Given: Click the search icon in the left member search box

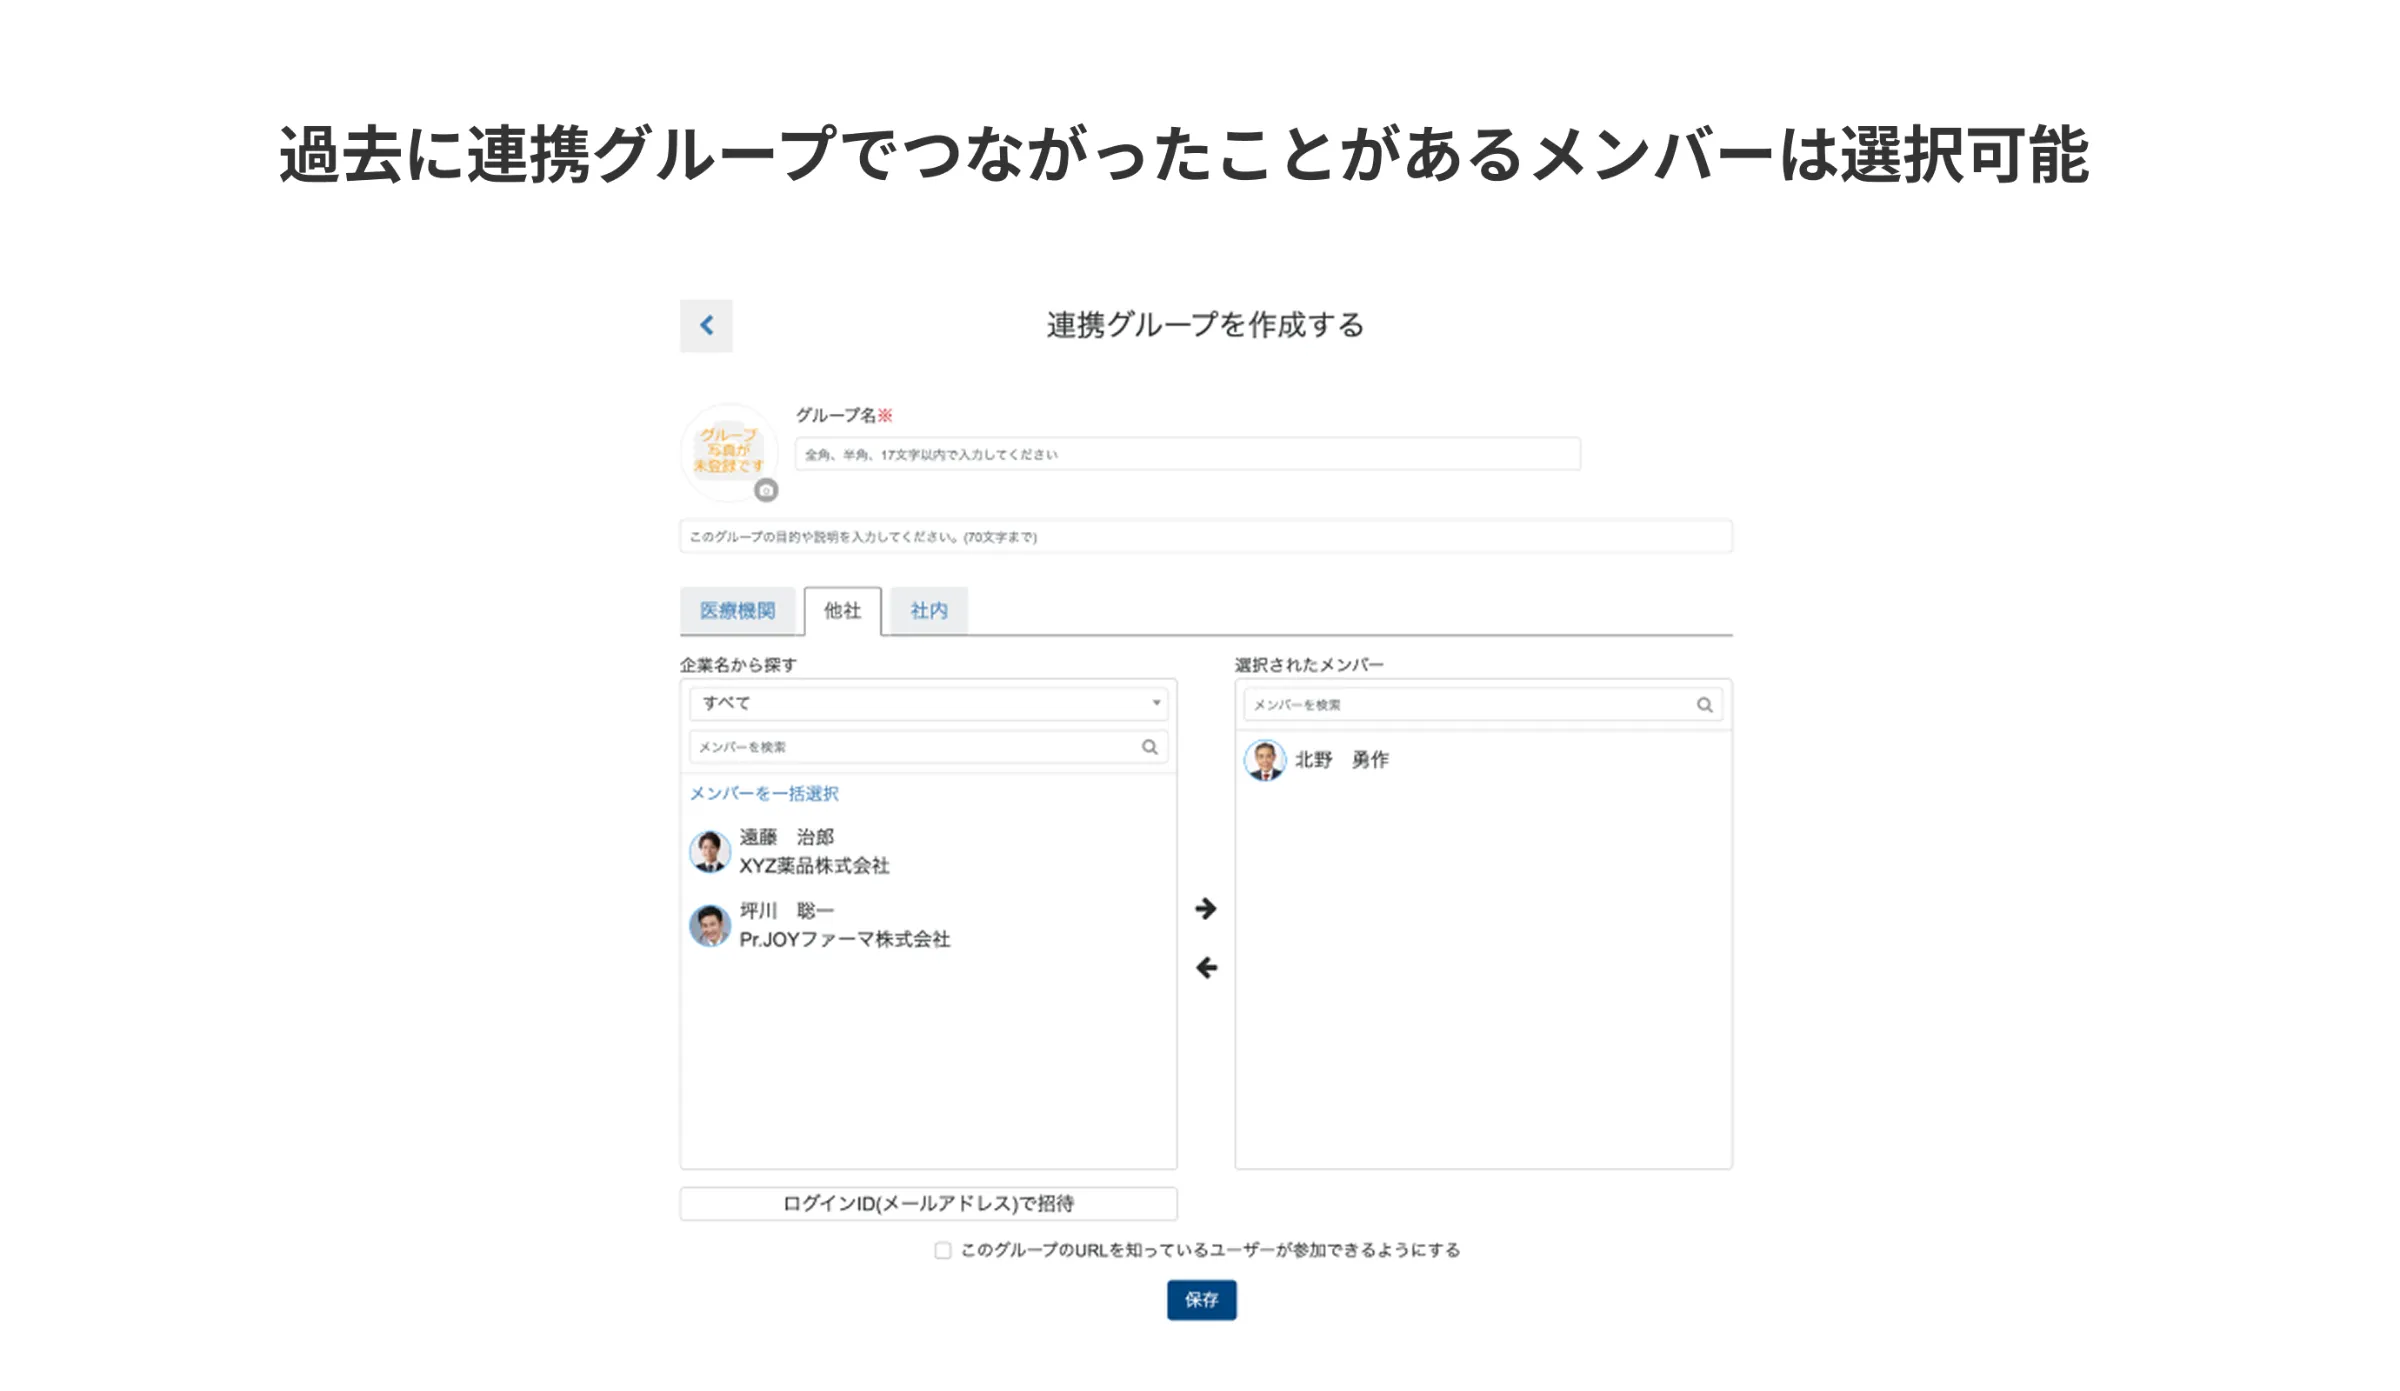Looking at the screenshot, I should [x=1150, y=747].
